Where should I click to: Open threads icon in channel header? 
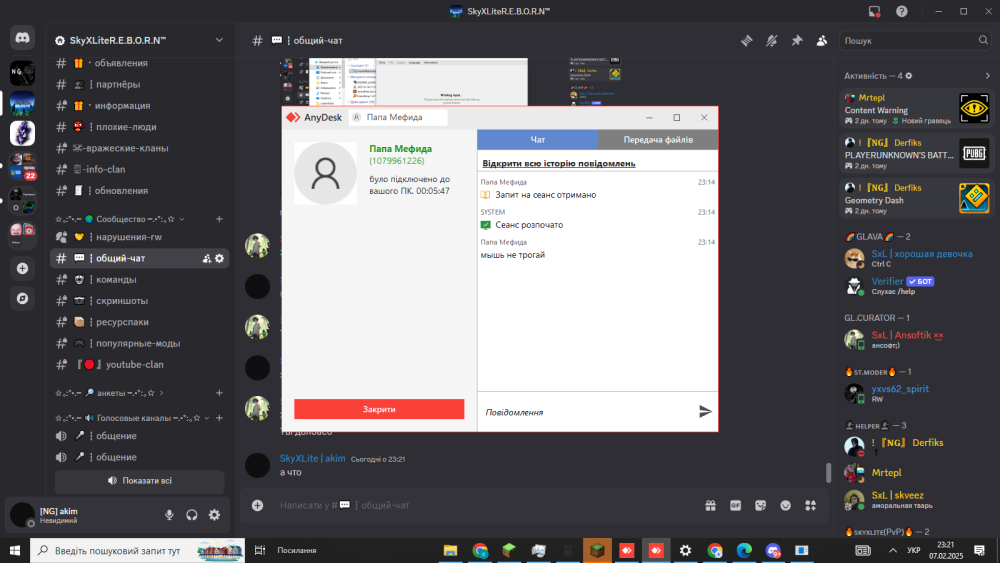click(746, 40)
